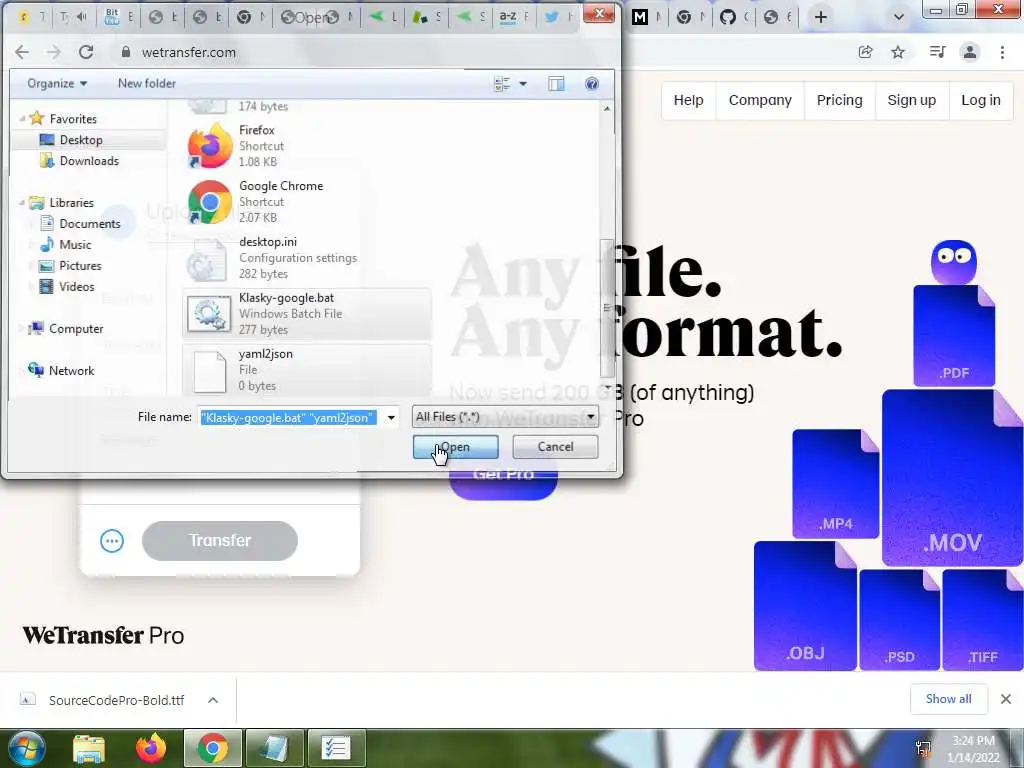Toggle the preview pane icon
1024x768 pixels.
coord(556,84)
